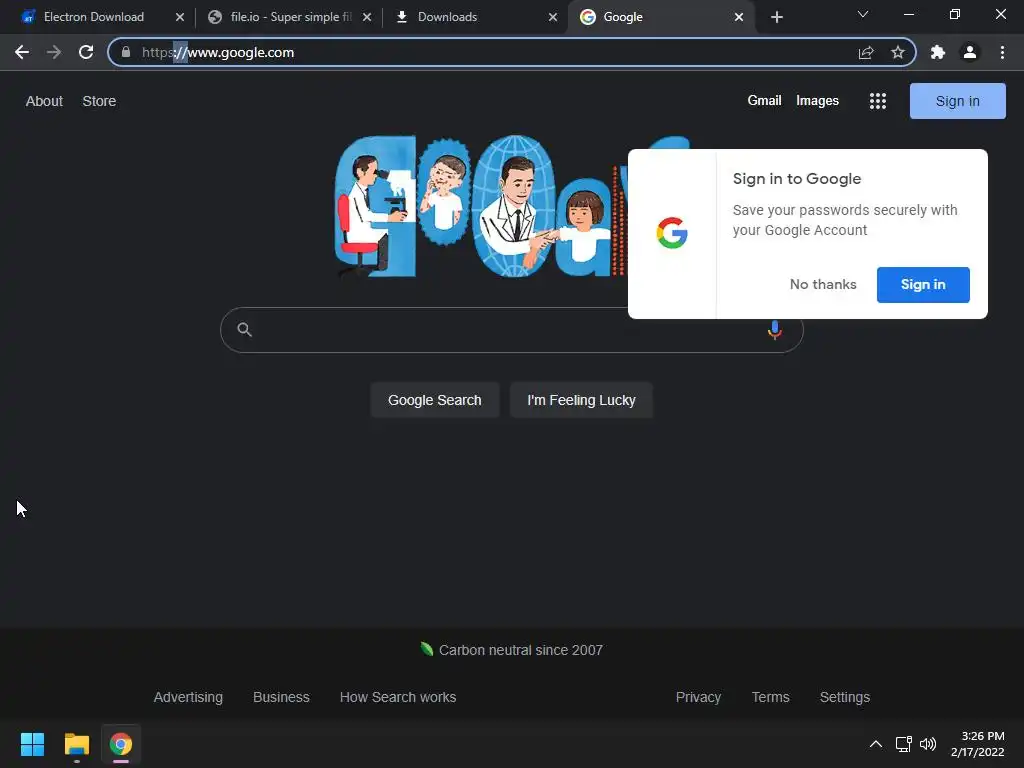This screenshot has width=1024, height=768.
Task: Click the Google logo in popup
Action: [x=672, y=233]
